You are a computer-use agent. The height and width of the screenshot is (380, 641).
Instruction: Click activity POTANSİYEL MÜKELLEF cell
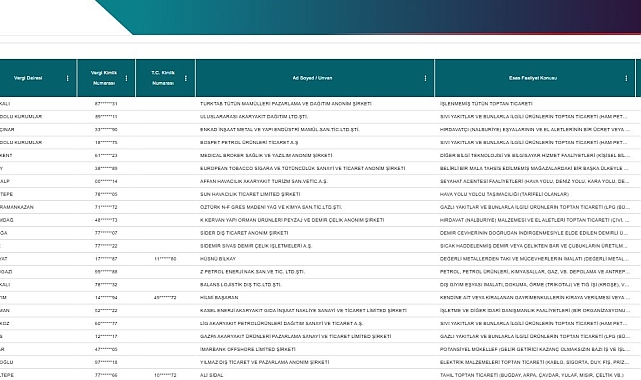[535, 349]
